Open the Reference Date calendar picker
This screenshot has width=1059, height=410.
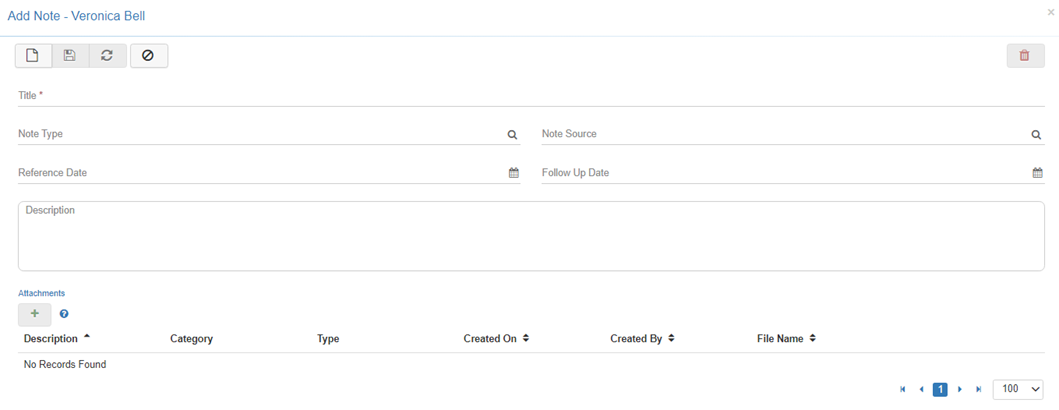click(513, 173)
